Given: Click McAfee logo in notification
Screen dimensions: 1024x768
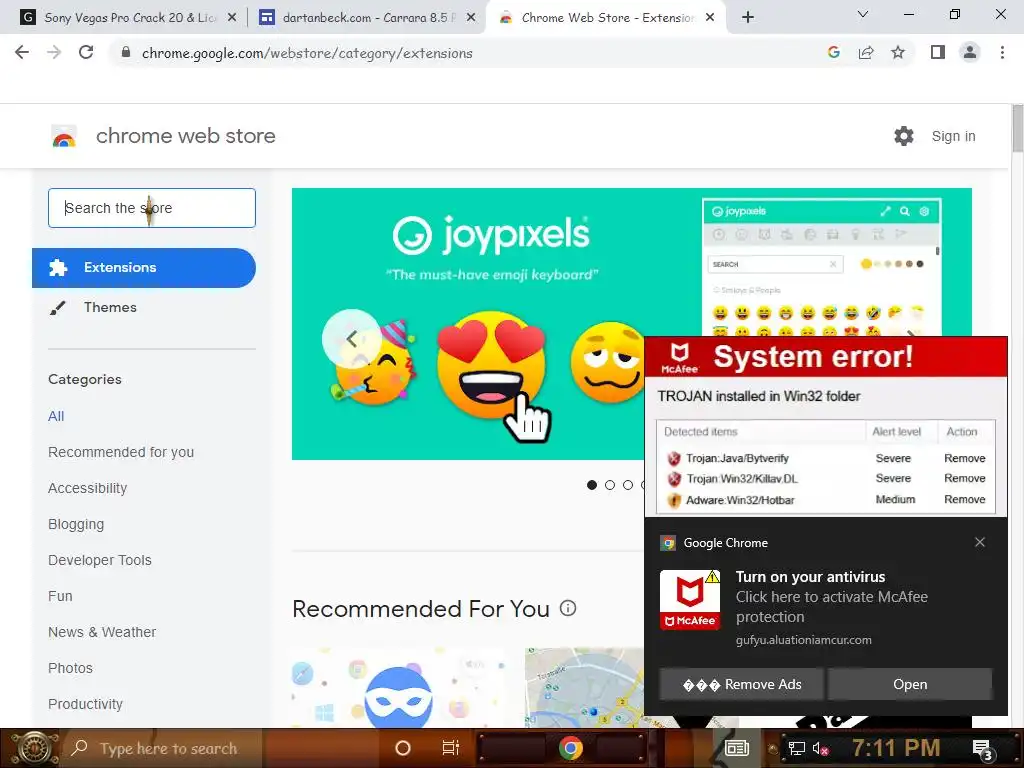Looking at the screenshot, I should click(690, 600).
